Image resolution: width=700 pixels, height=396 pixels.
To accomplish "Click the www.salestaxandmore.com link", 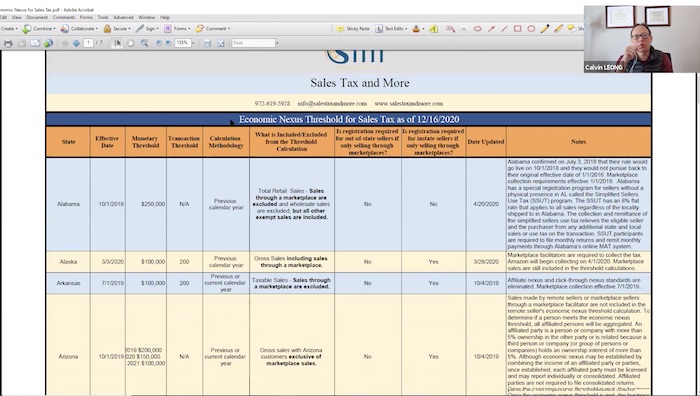I will [409, 104].
